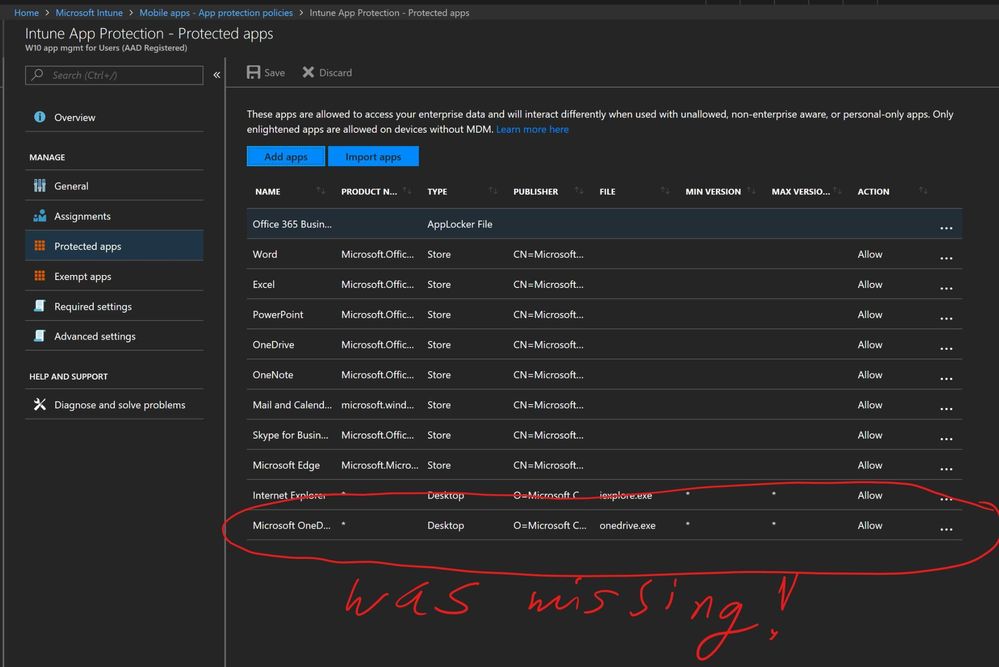Select the Microsoft OneD... name cell

[x=291, y=525]
